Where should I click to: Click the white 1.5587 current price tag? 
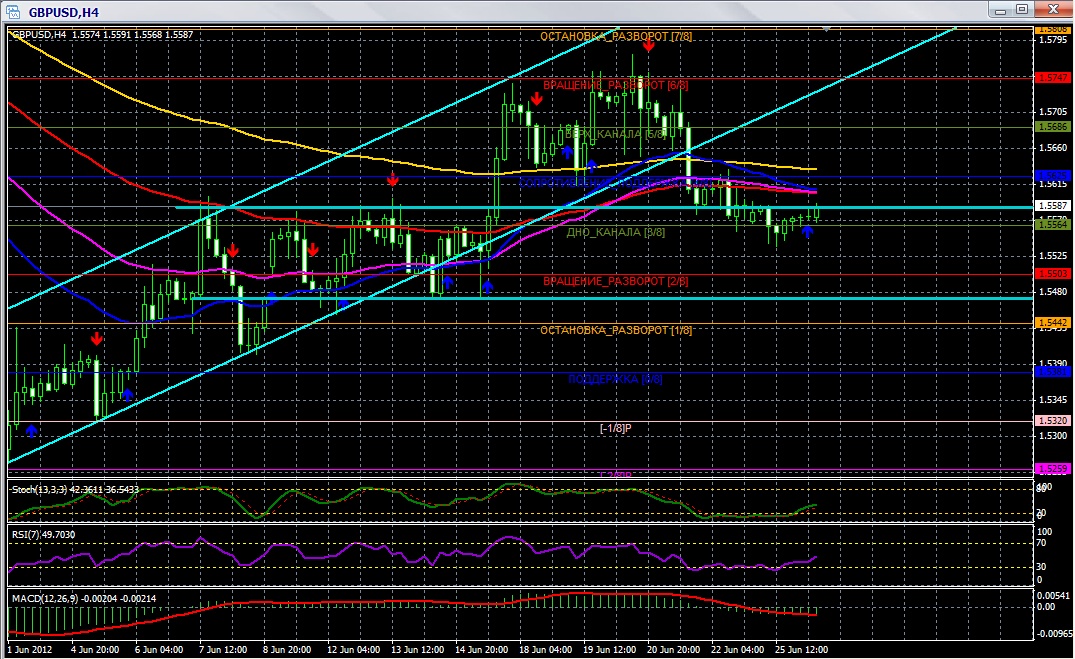point(1052,206)
